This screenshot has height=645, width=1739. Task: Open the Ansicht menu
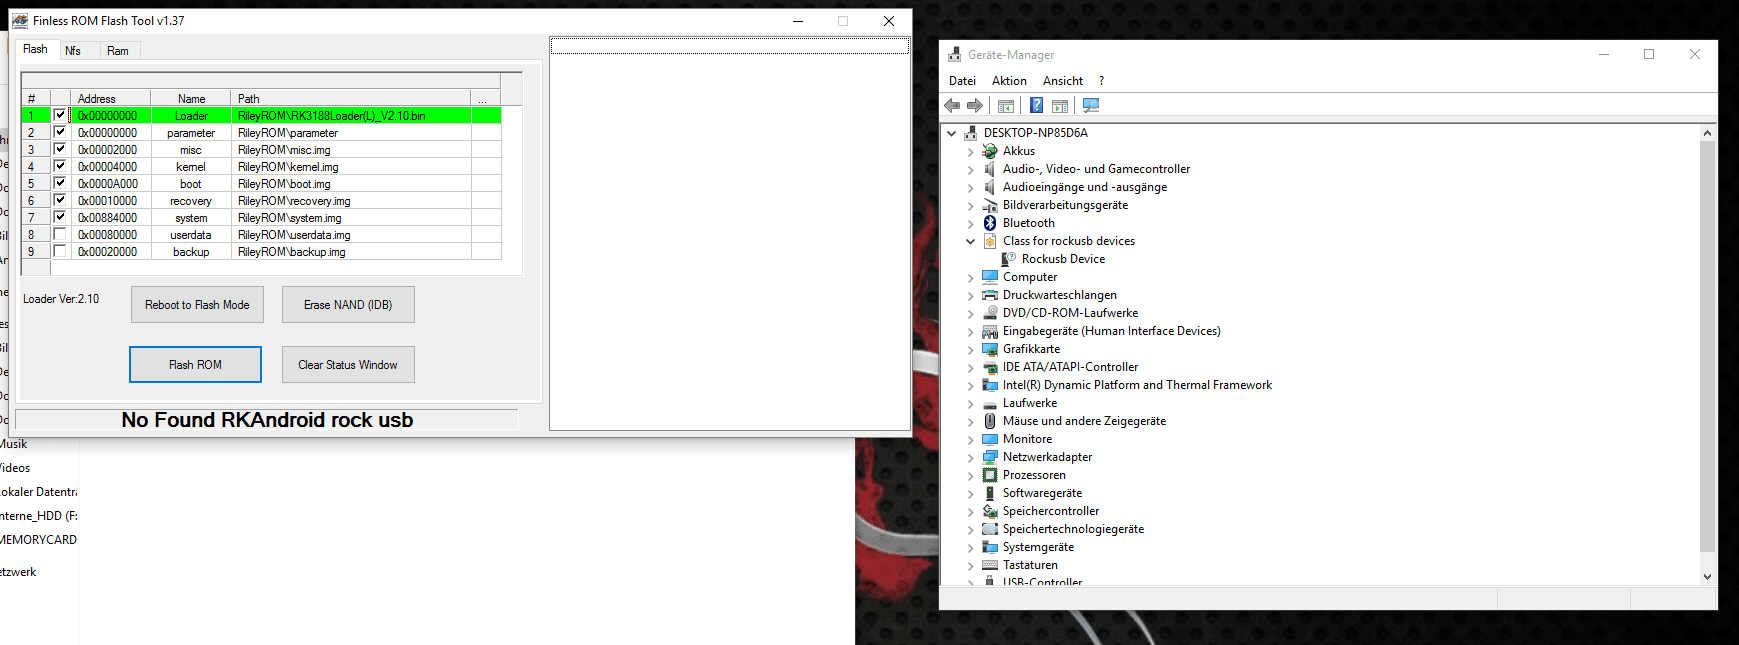(1062, 81)
